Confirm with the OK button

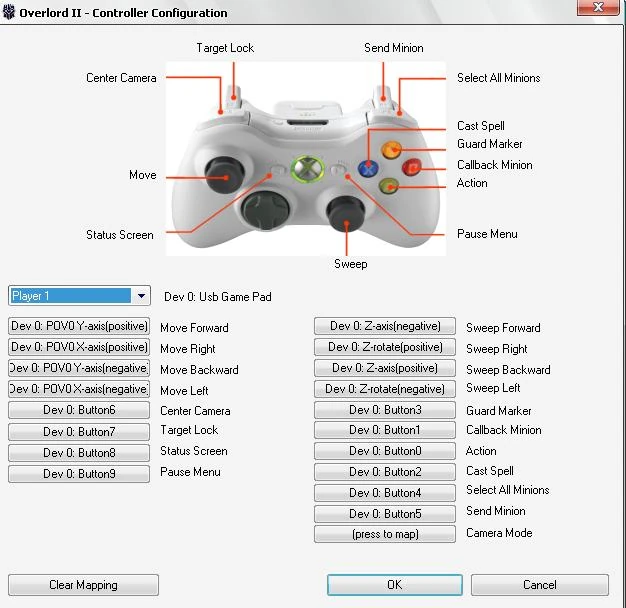[x=394, y=585]
